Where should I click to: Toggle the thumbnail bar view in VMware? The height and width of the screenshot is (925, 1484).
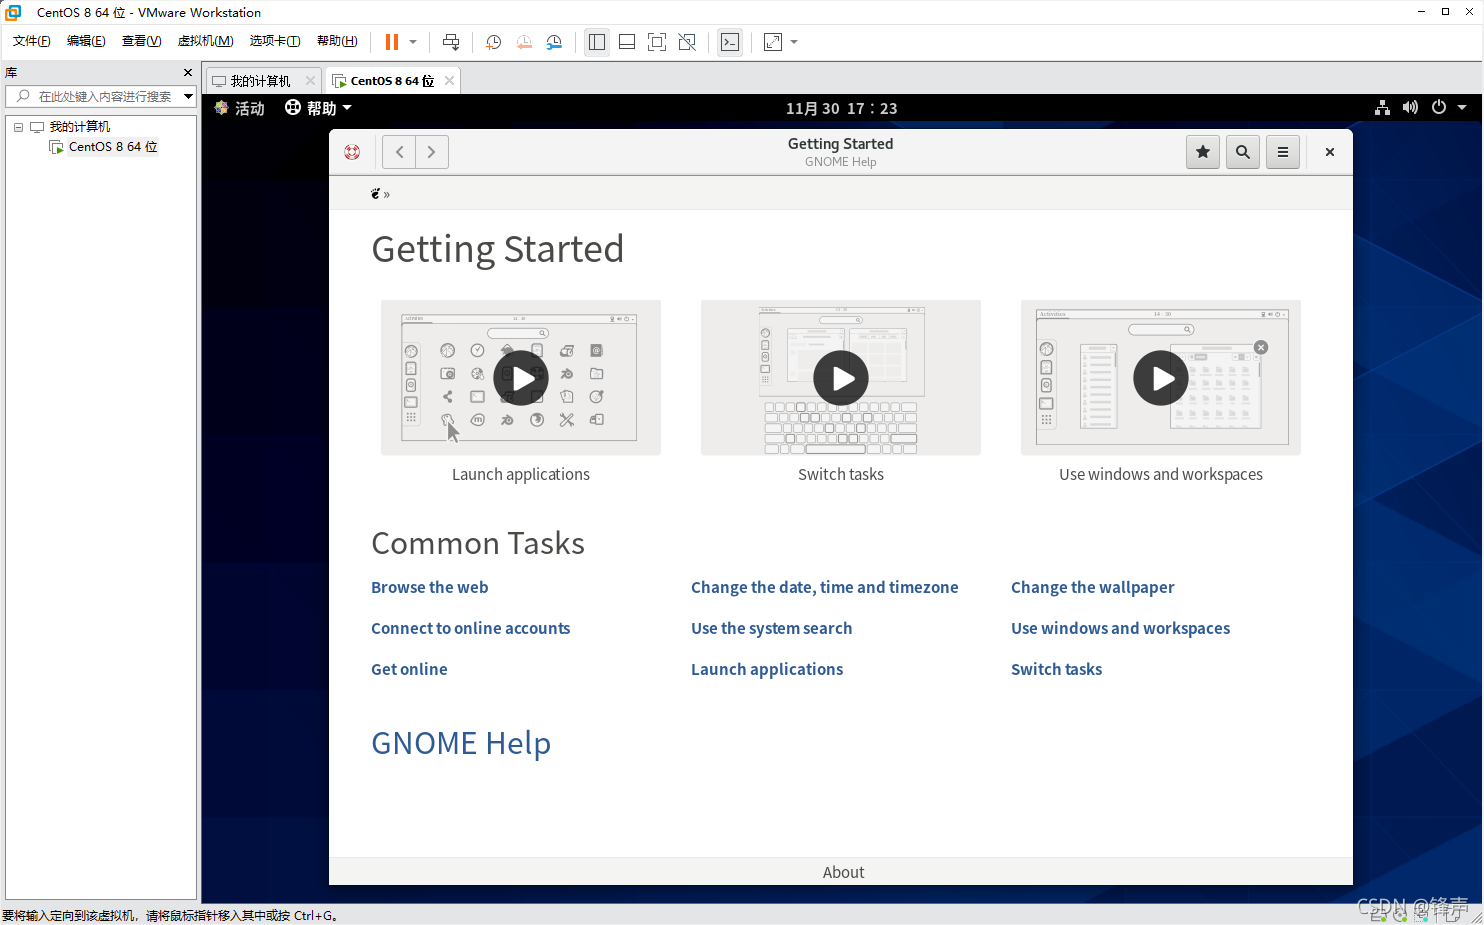click(x=627, y=42)
